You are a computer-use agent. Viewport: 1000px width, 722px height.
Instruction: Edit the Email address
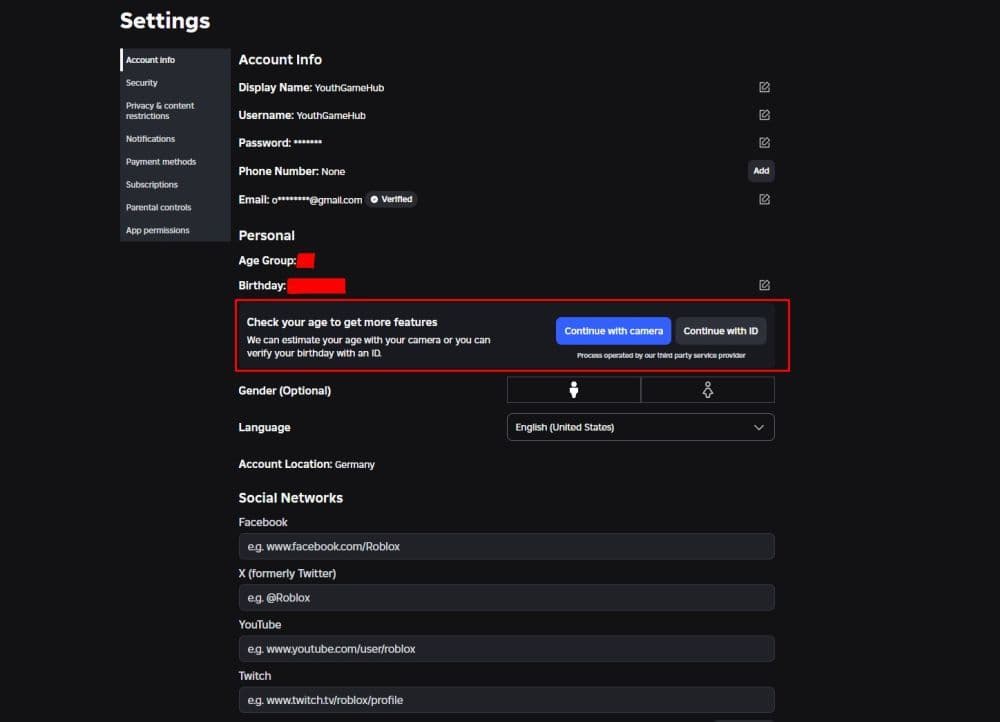tap(763, 199)
